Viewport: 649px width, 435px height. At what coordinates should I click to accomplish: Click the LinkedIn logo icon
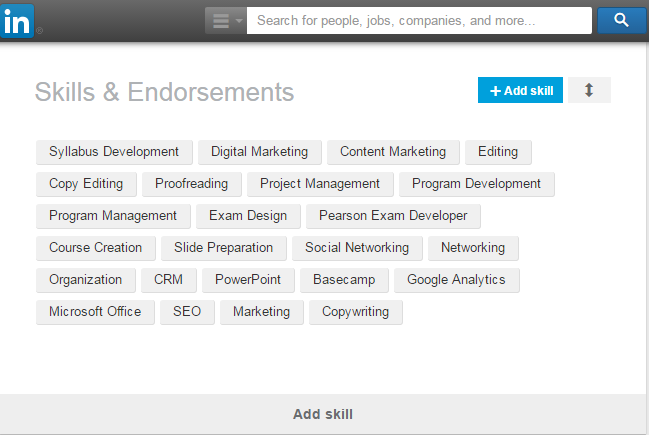click(17, 21)
